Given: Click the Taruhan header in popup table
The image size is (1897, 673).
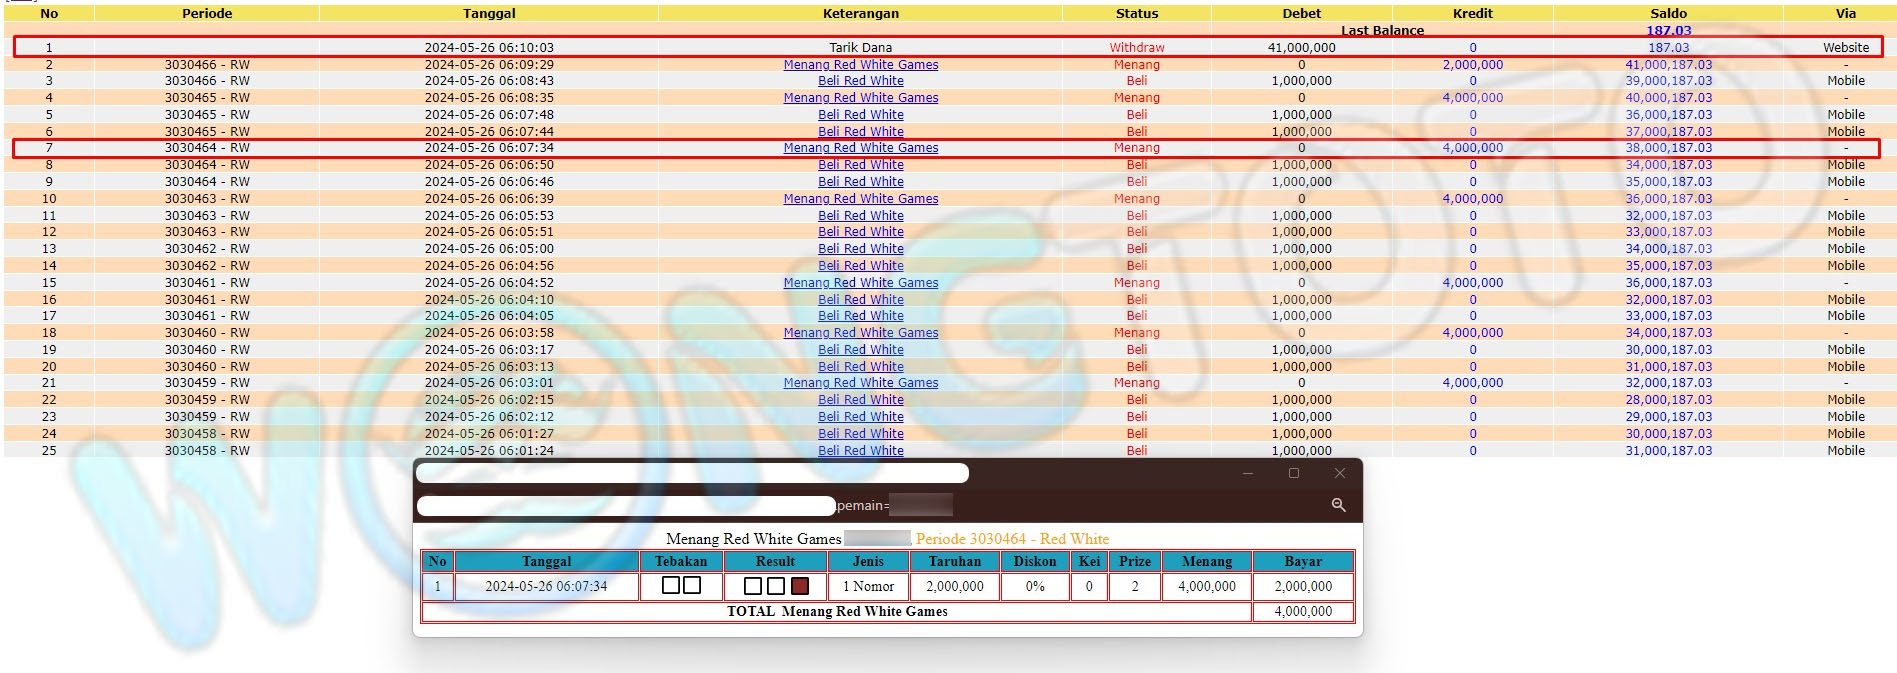Looking at the screenshot, I should [x=954, y=561].
